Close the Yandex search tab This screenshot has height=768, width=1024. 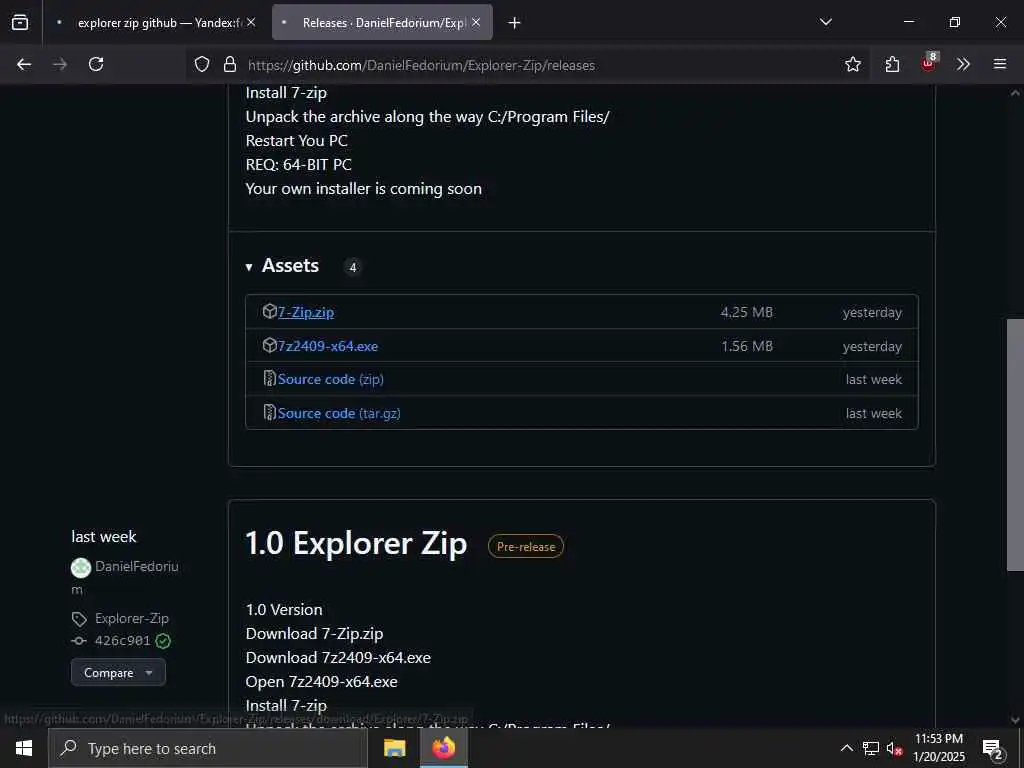pos(251,23)
